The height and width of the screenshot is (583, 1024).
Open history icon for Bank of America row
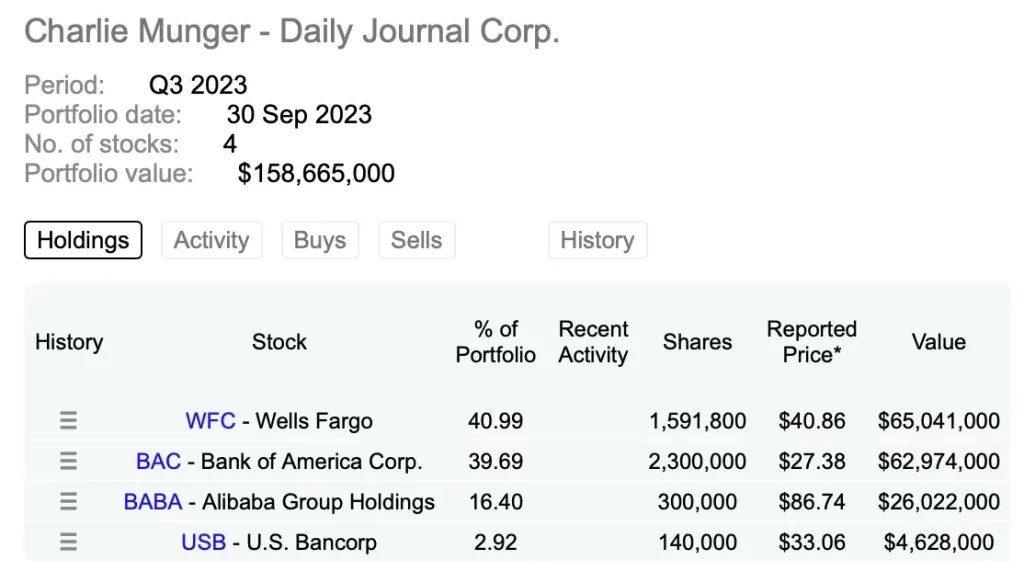coord(68,461)
